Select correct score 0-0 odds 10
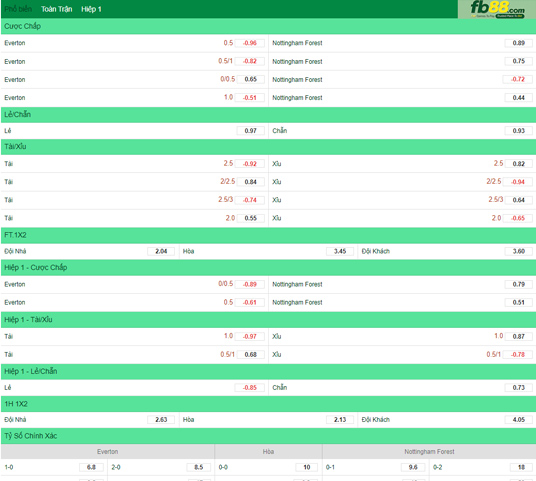 307,467
